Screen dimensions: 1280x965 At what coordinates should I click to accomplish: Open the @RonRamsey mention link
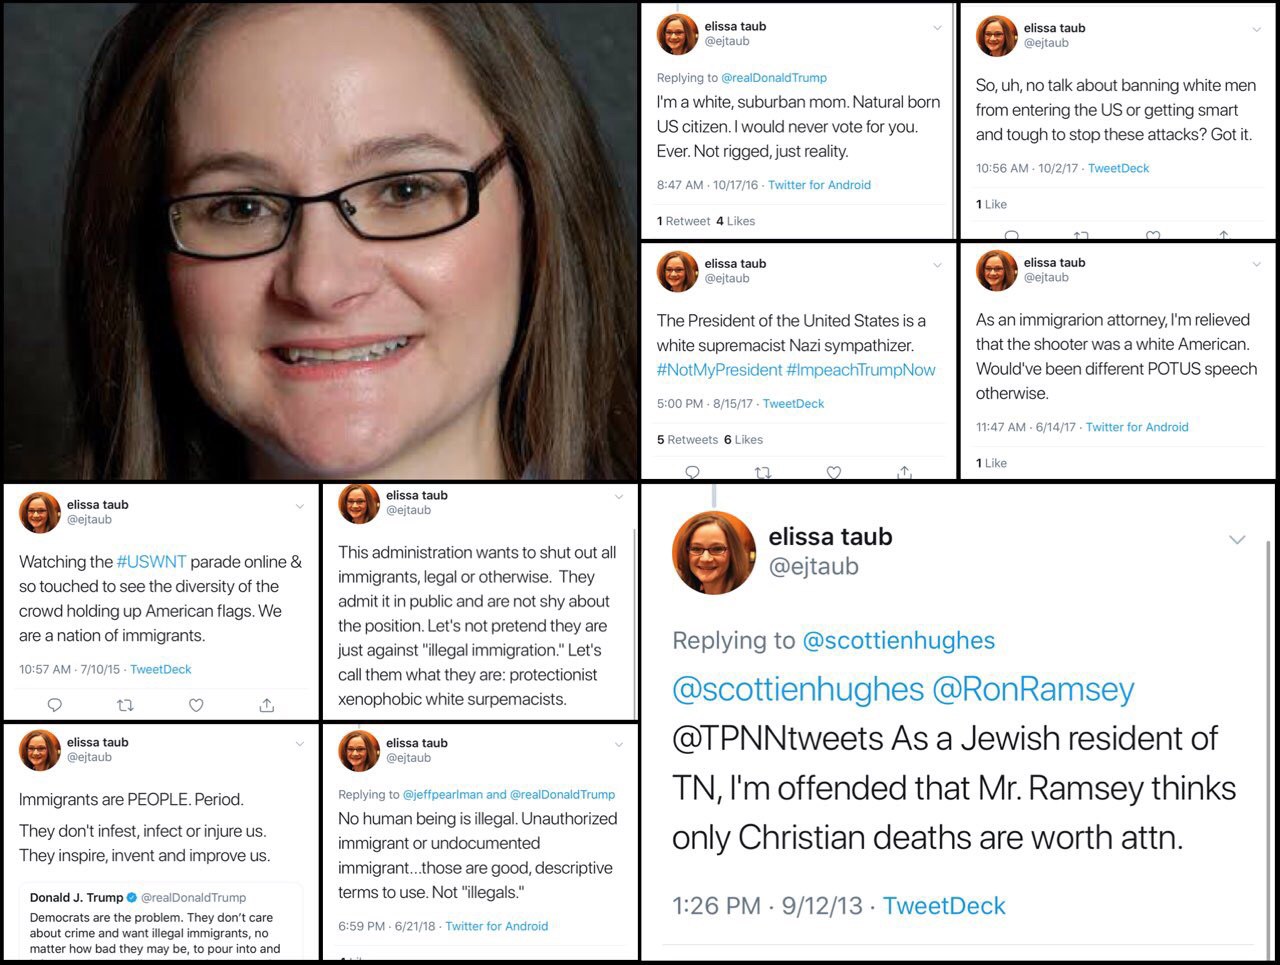tap(1033, 689)
